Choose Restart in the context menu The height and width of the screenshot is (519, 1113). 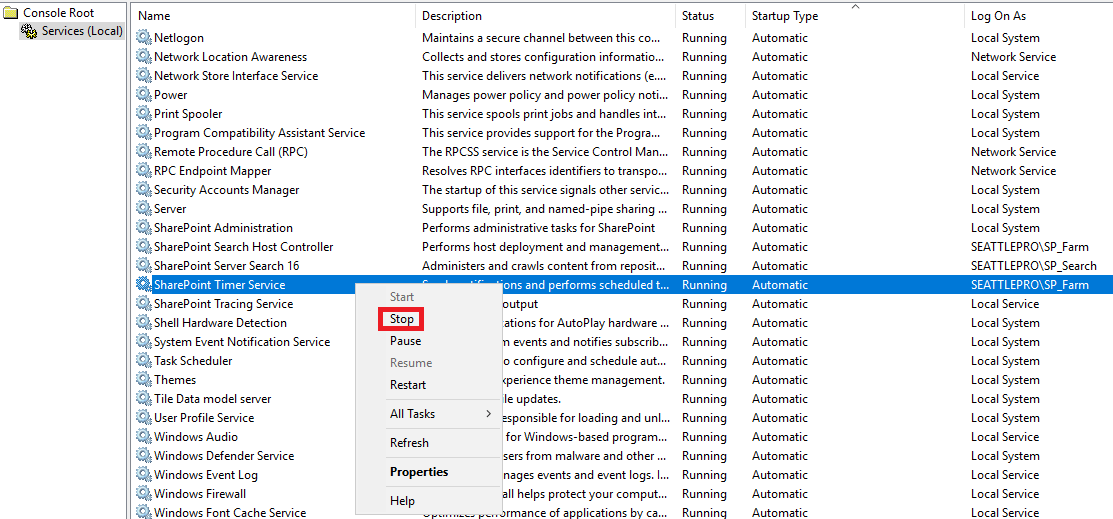pos(408,385)
